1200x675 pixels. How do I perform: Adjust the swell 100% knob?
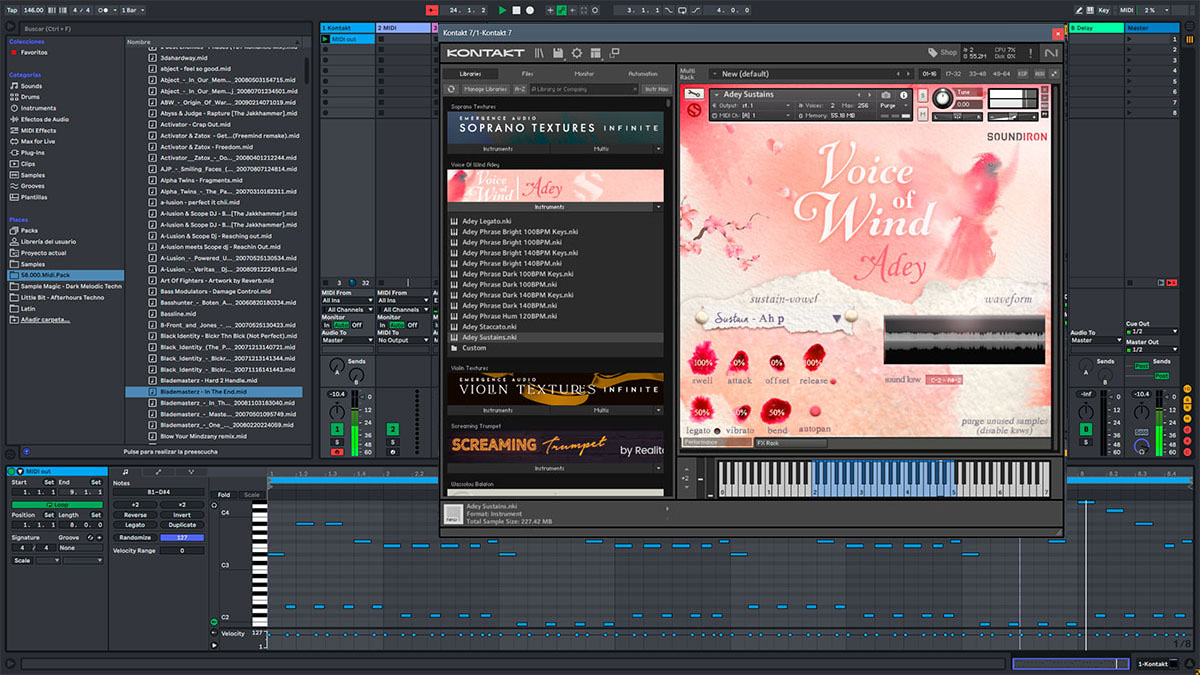[703, 361]
